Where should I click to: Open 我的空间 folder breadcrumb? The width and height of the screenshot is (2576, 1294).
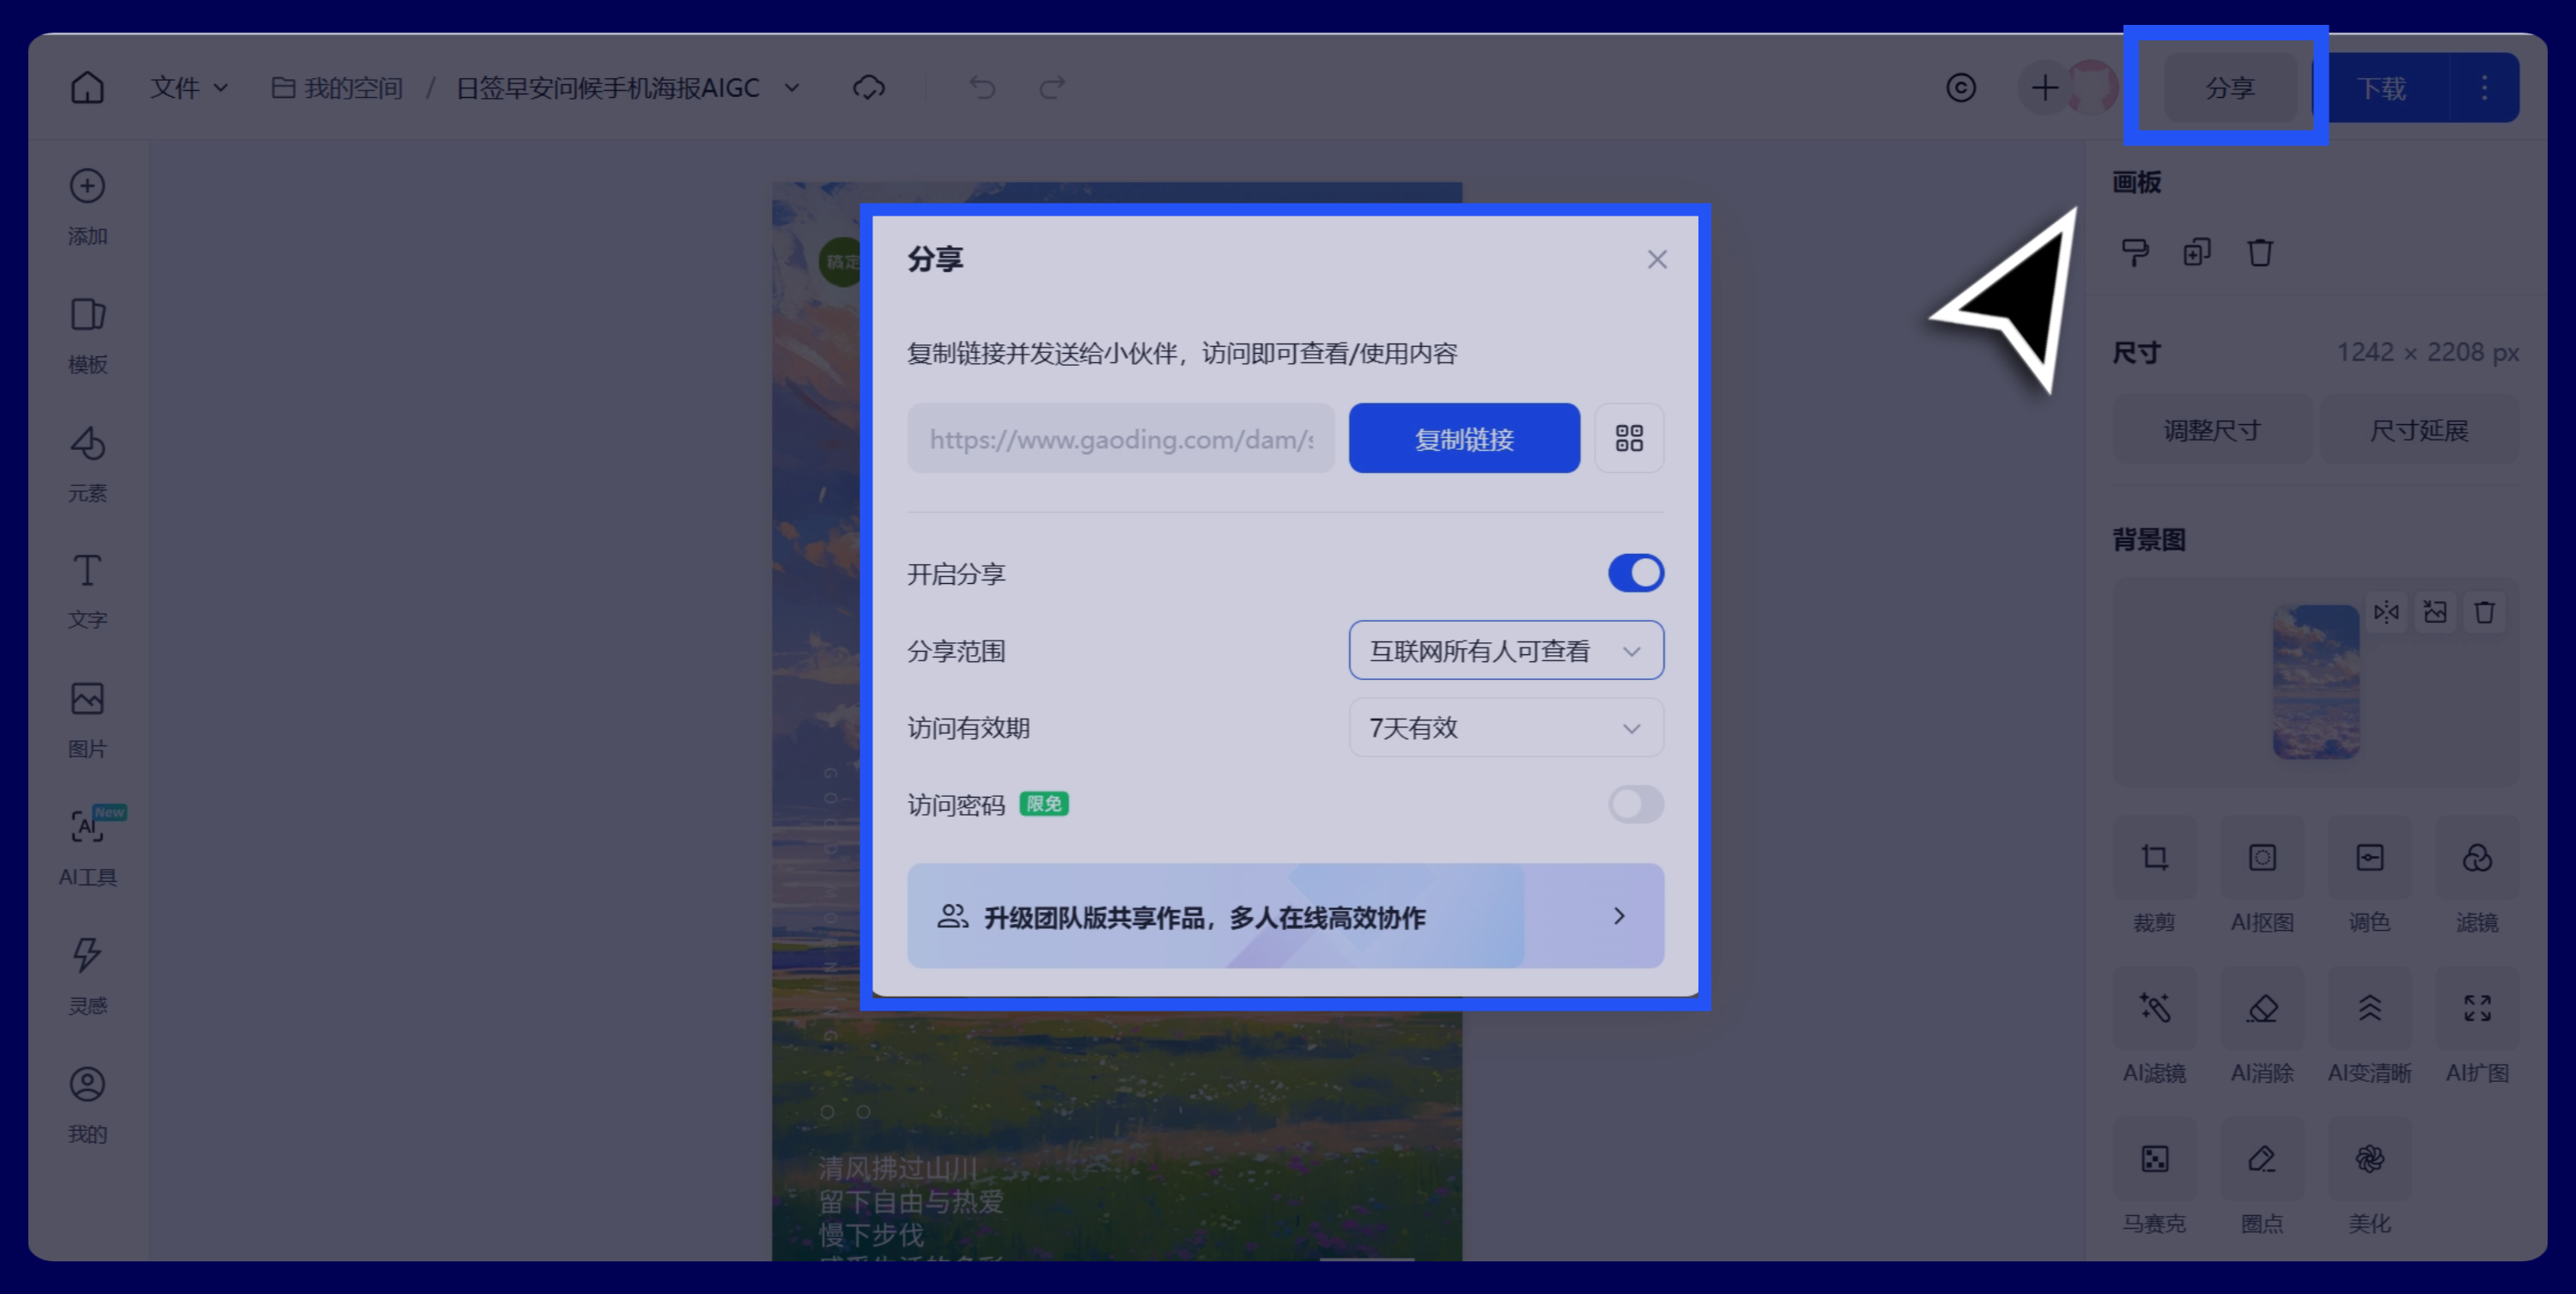[338, 88]
